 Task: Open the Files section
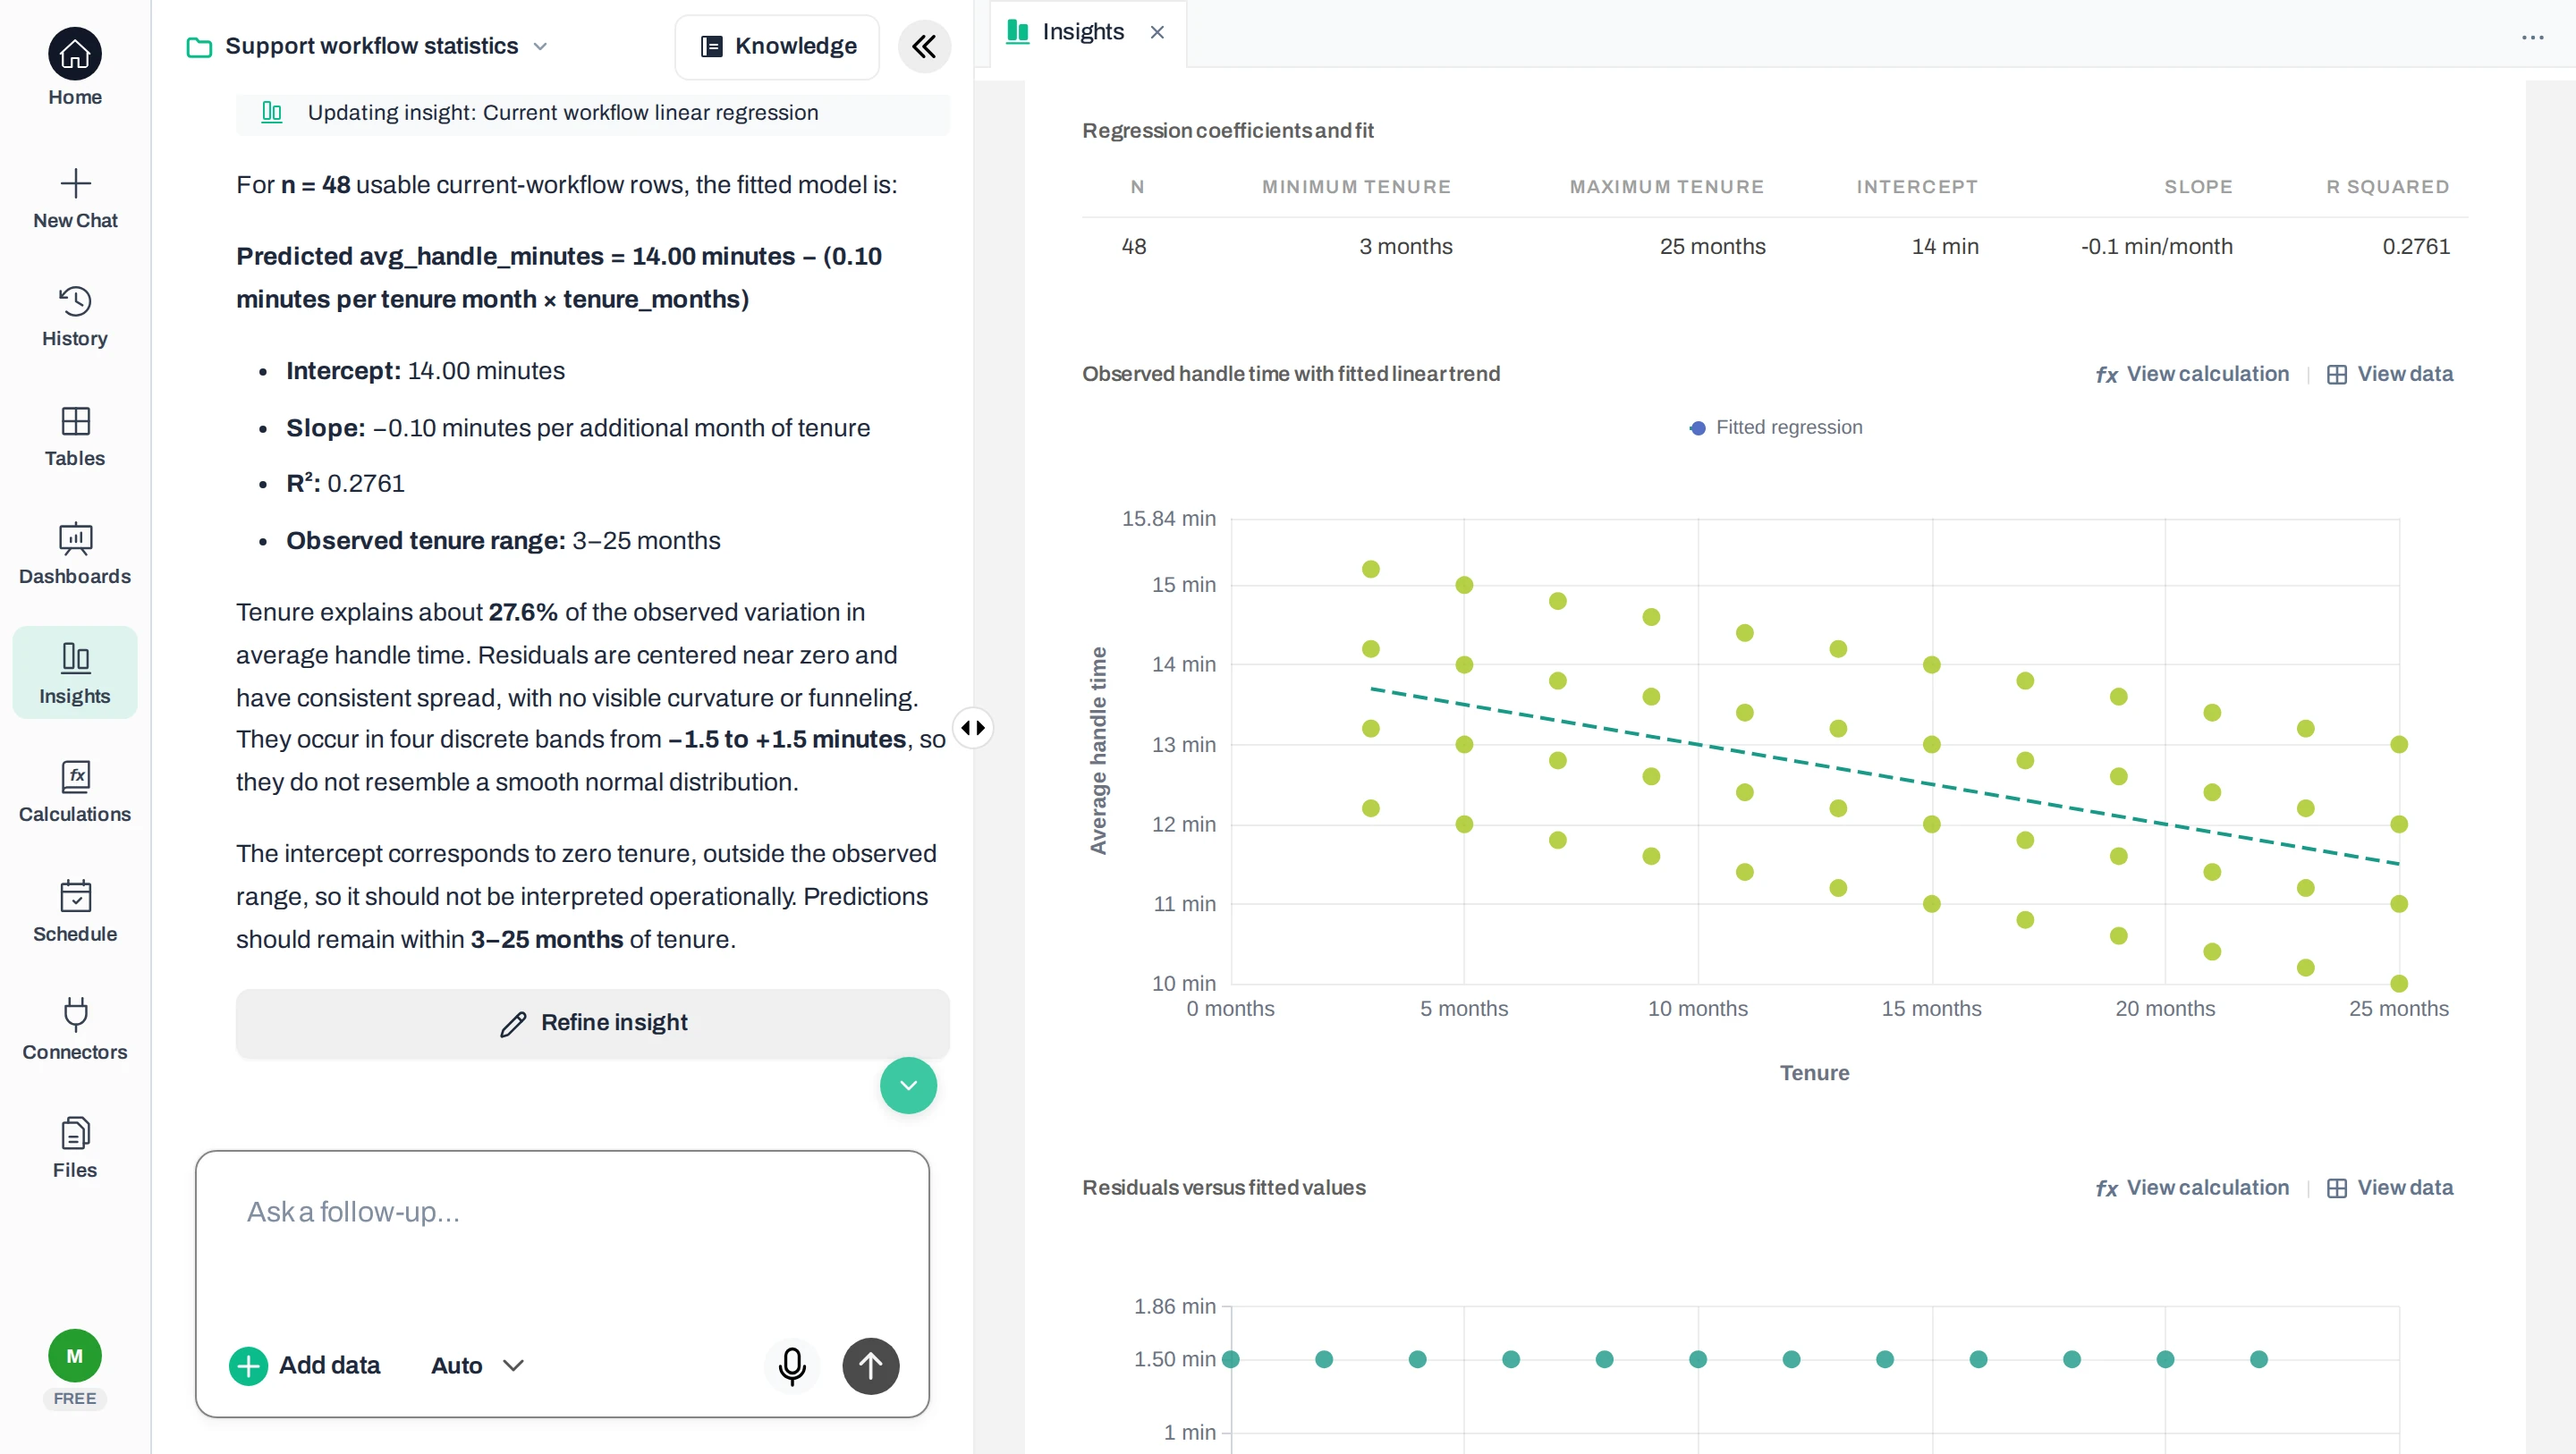[x=75, y=1148]
